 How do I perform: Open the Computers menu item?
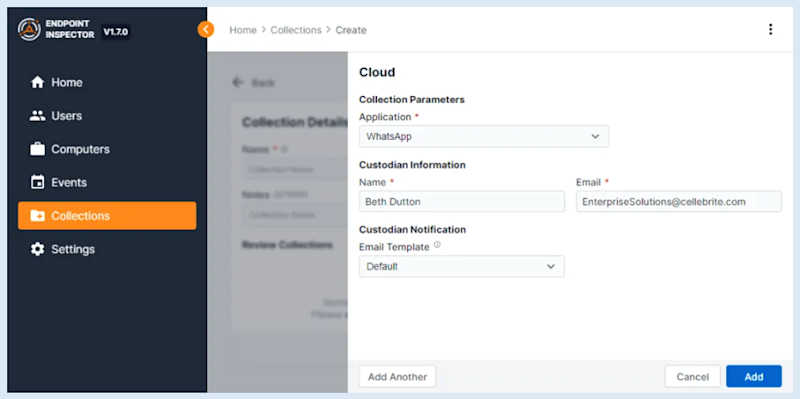107,149
